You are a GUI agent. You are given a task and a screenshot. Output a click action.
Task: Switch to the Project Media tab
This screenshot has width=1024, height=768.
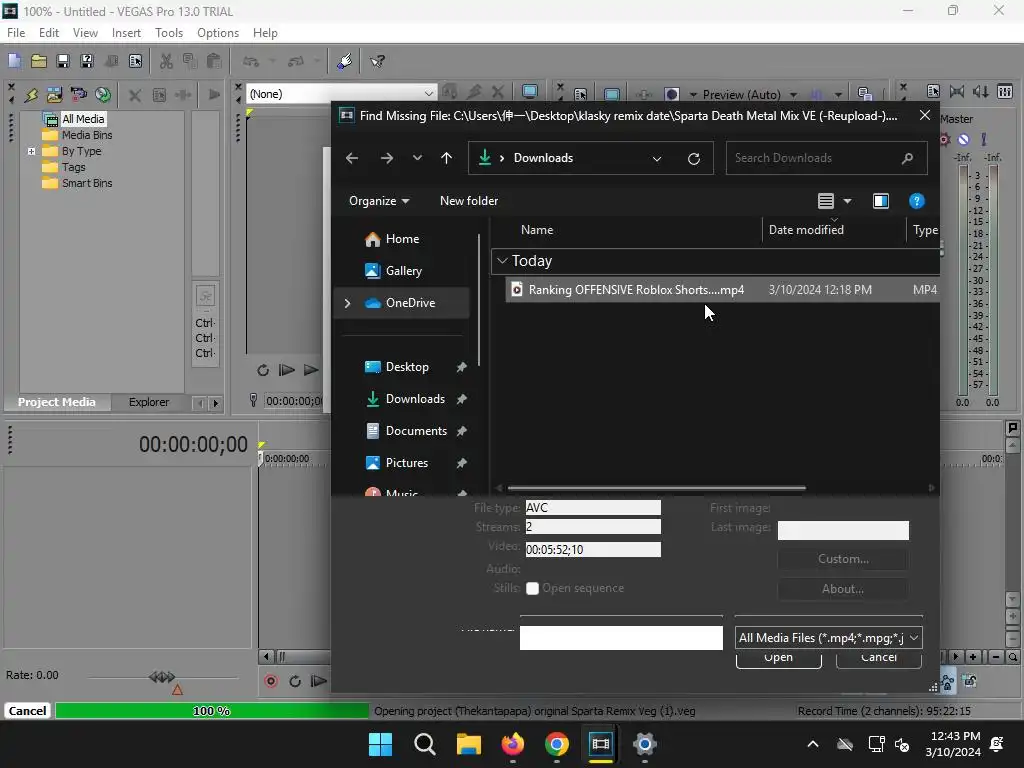[57, 402]
